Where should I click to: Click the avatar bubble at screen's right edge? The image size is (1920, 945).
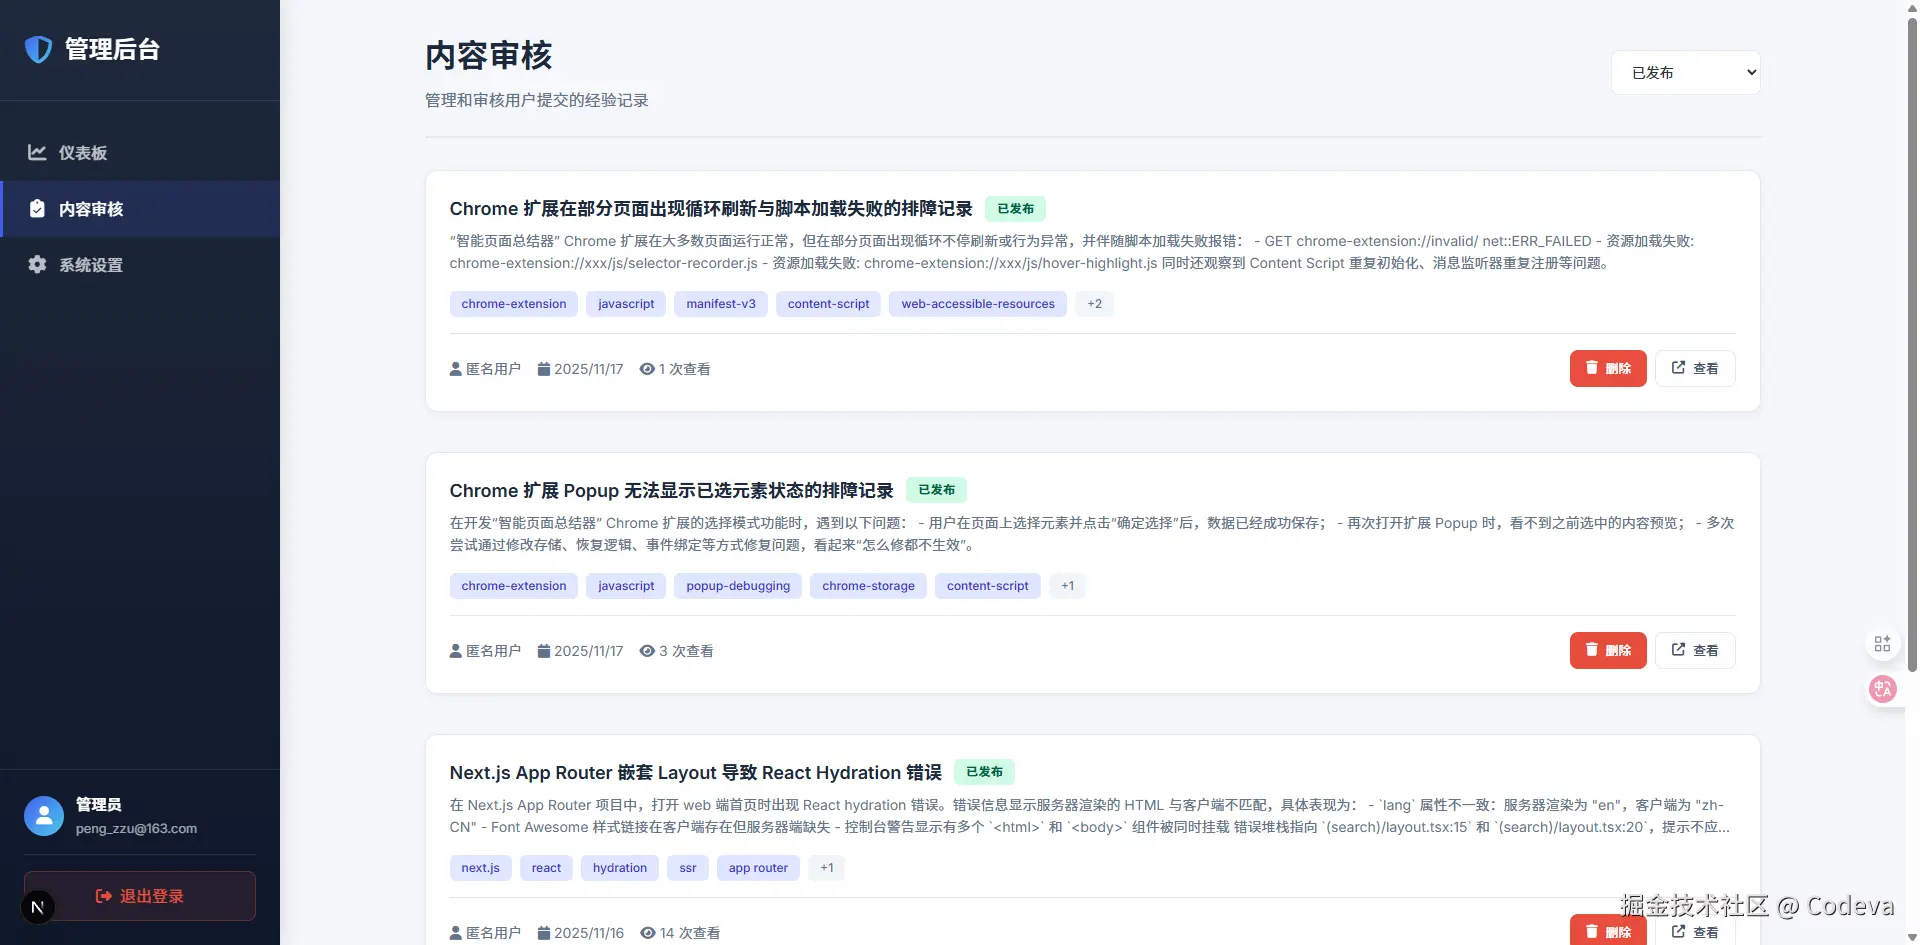click(x=1883, y=689)
